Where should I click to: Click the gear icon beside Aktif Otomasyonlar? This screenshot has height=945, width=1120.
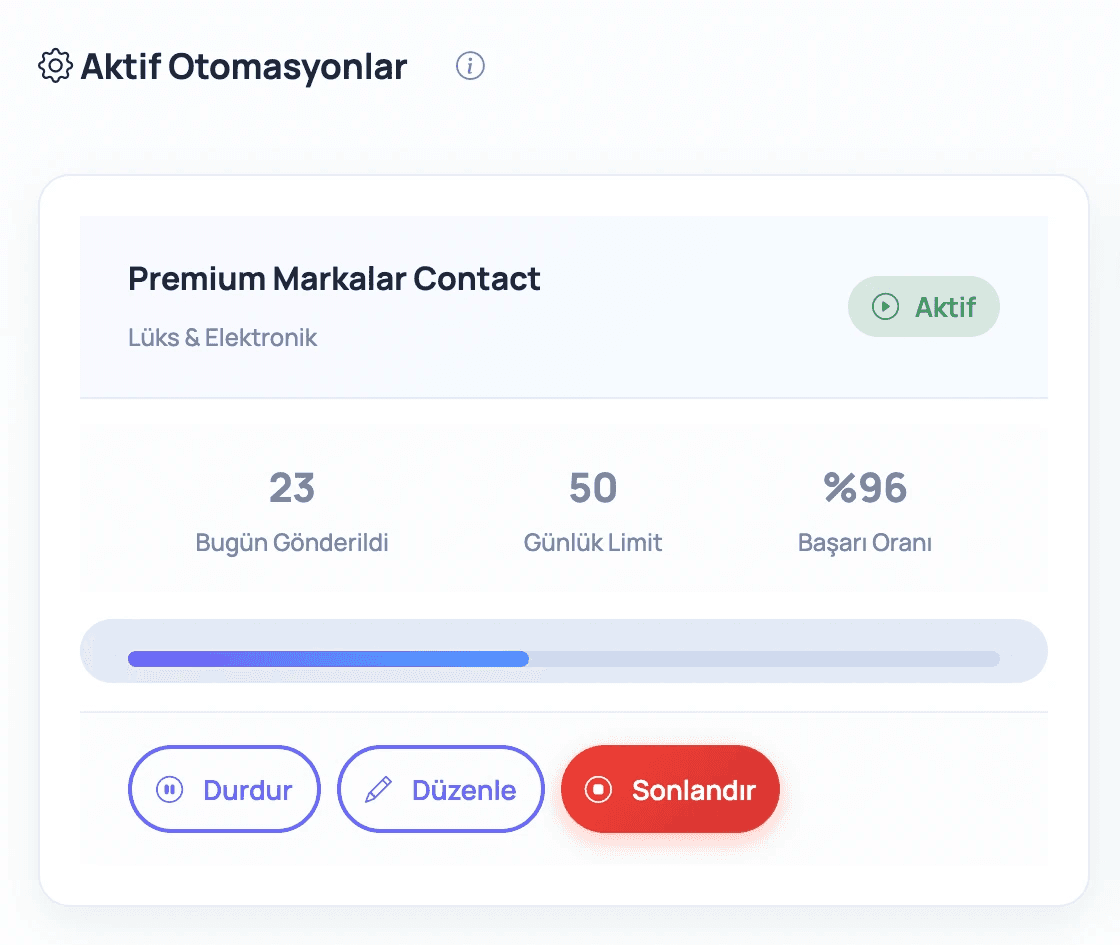(x=55, y=67)
